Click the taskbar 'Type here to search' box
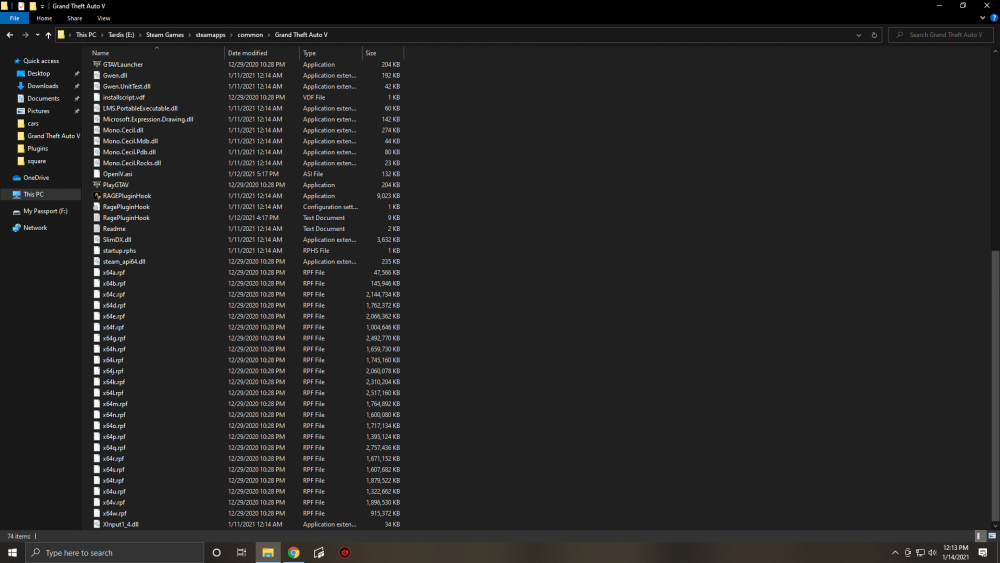This screenshot has width=1000, height=563. click(x=115, y=553)
